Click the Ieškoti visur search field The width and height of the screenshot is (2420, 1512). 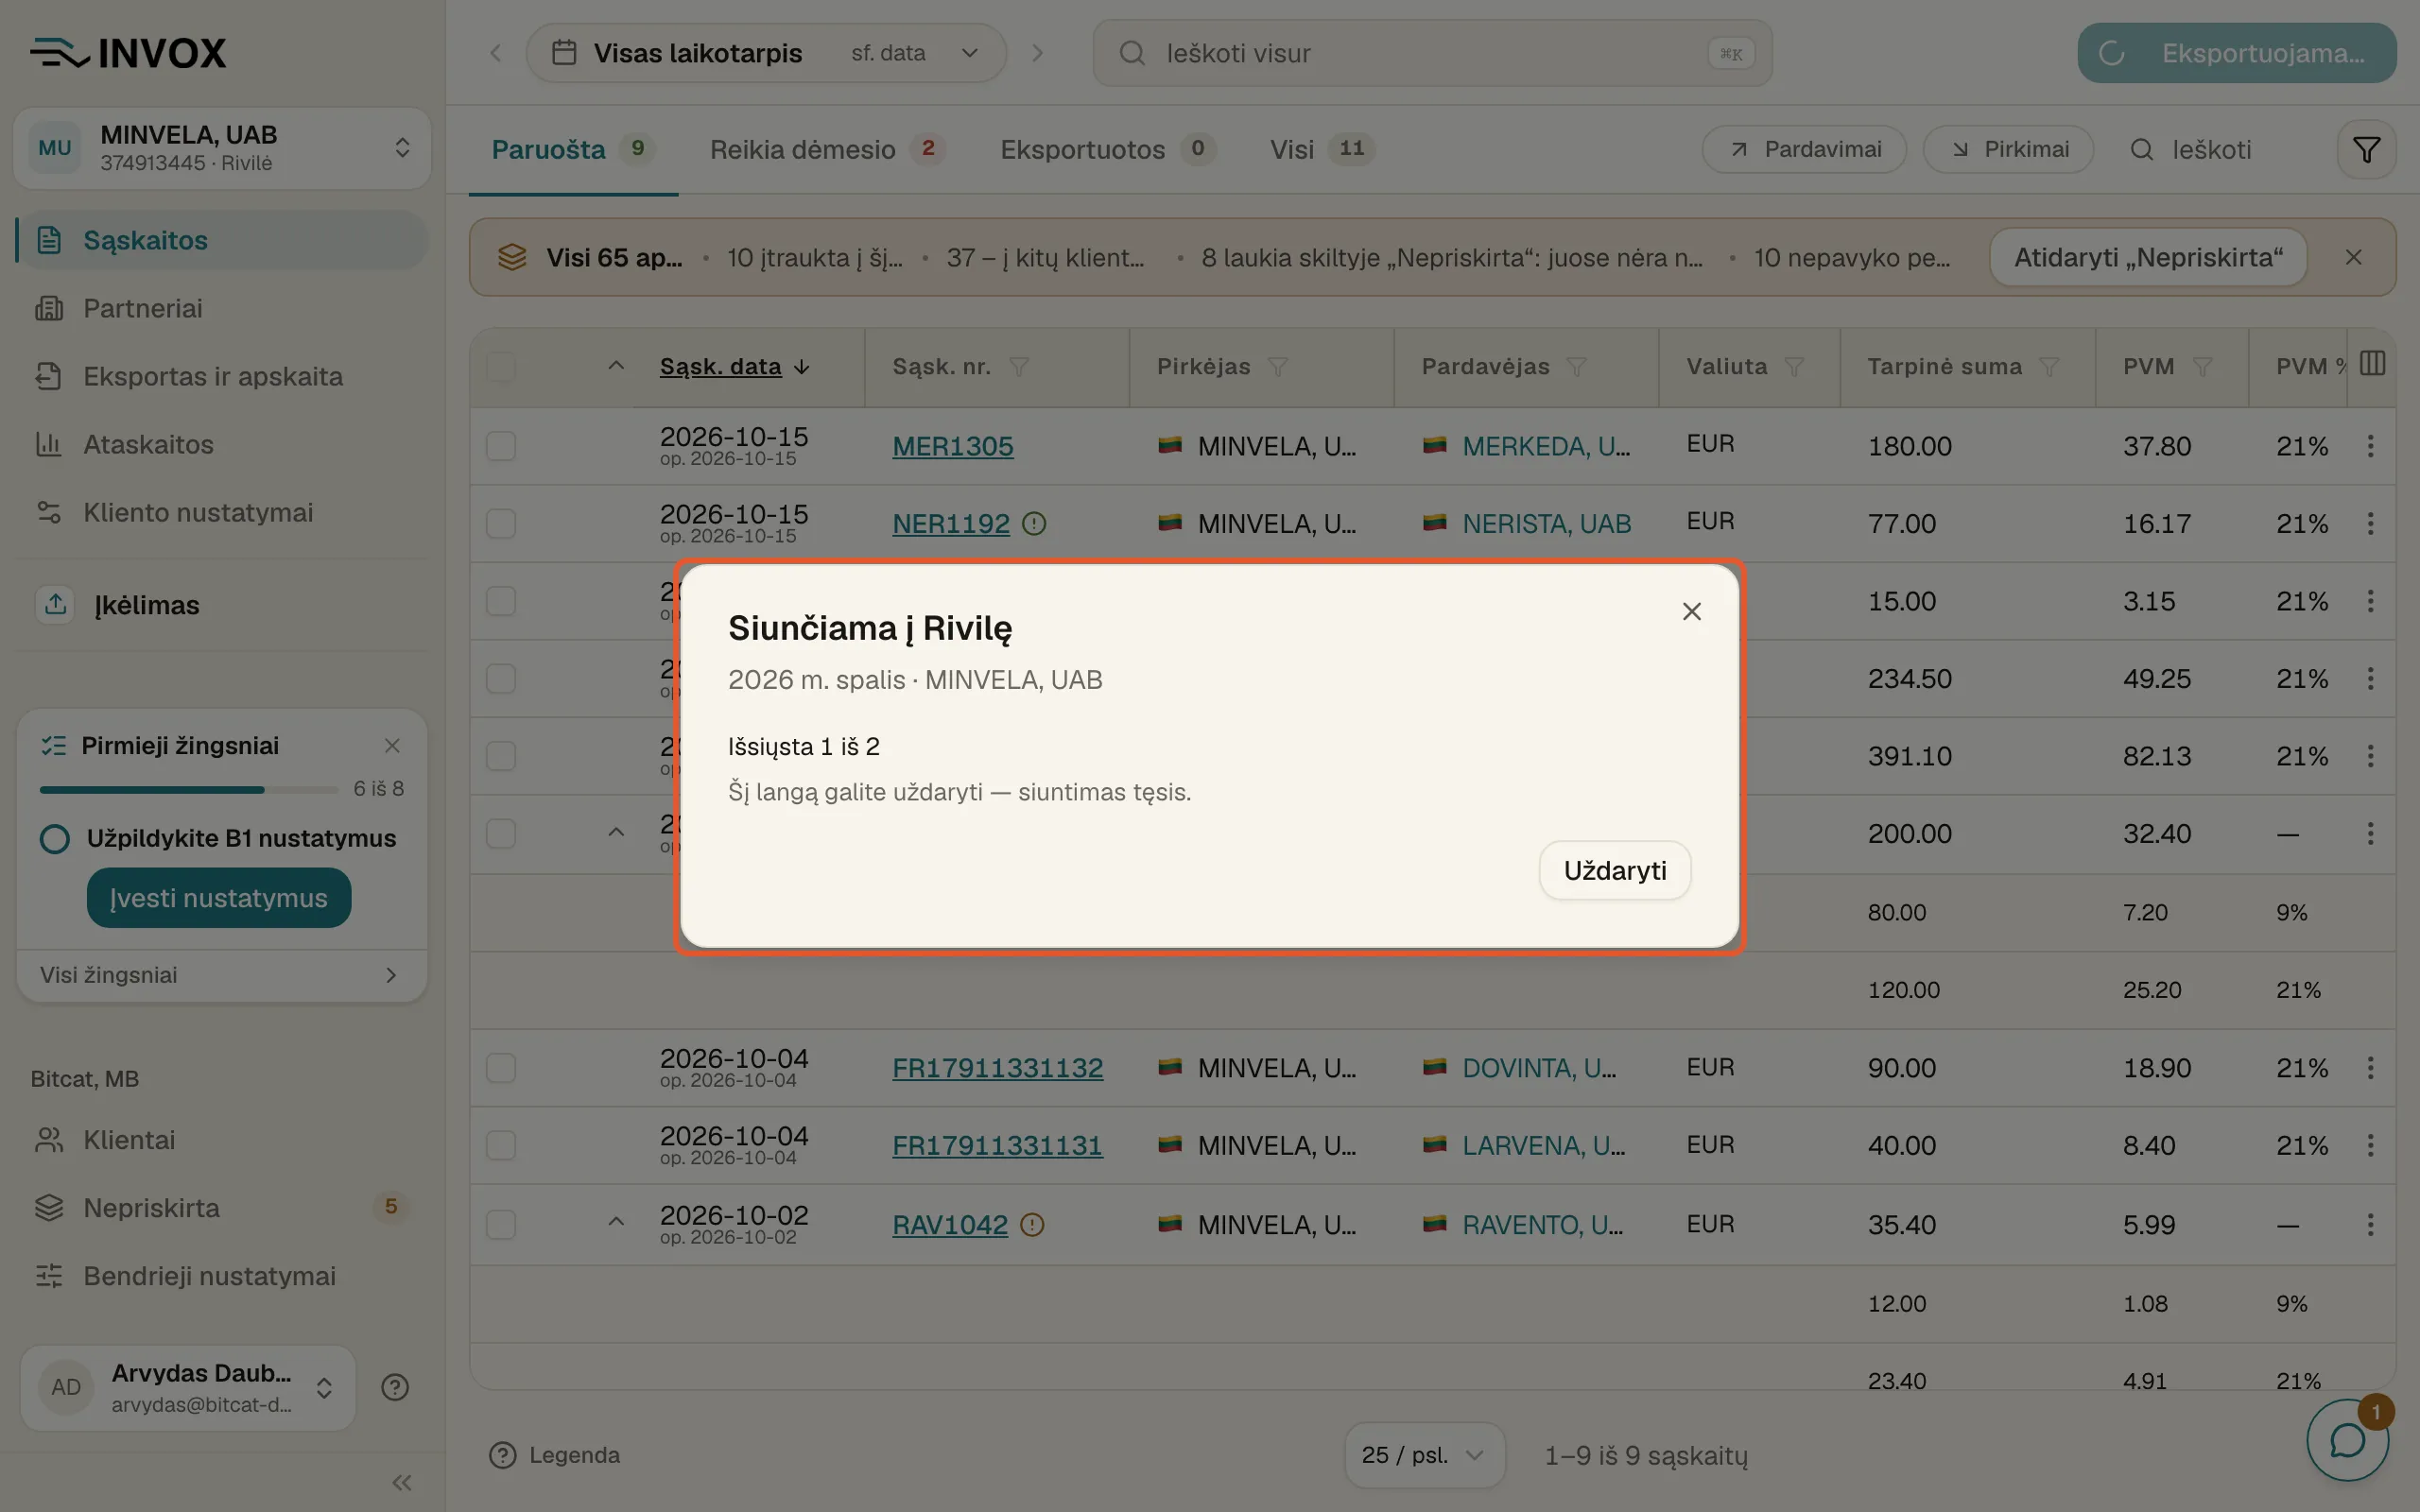pos(1432,53)
